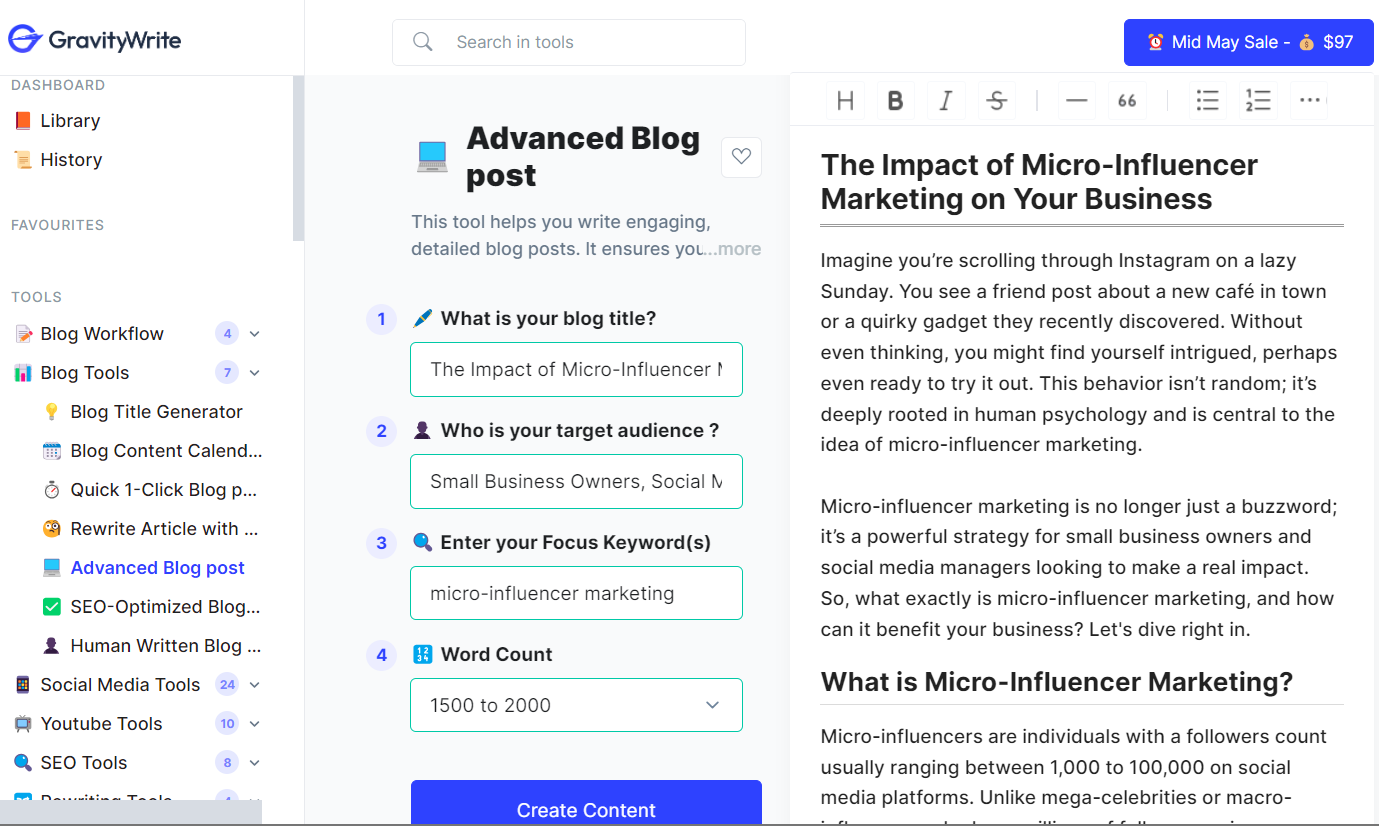Open the Library from the sidebar
This screenshot has height=826, width=1379.
tap(69, 121)
